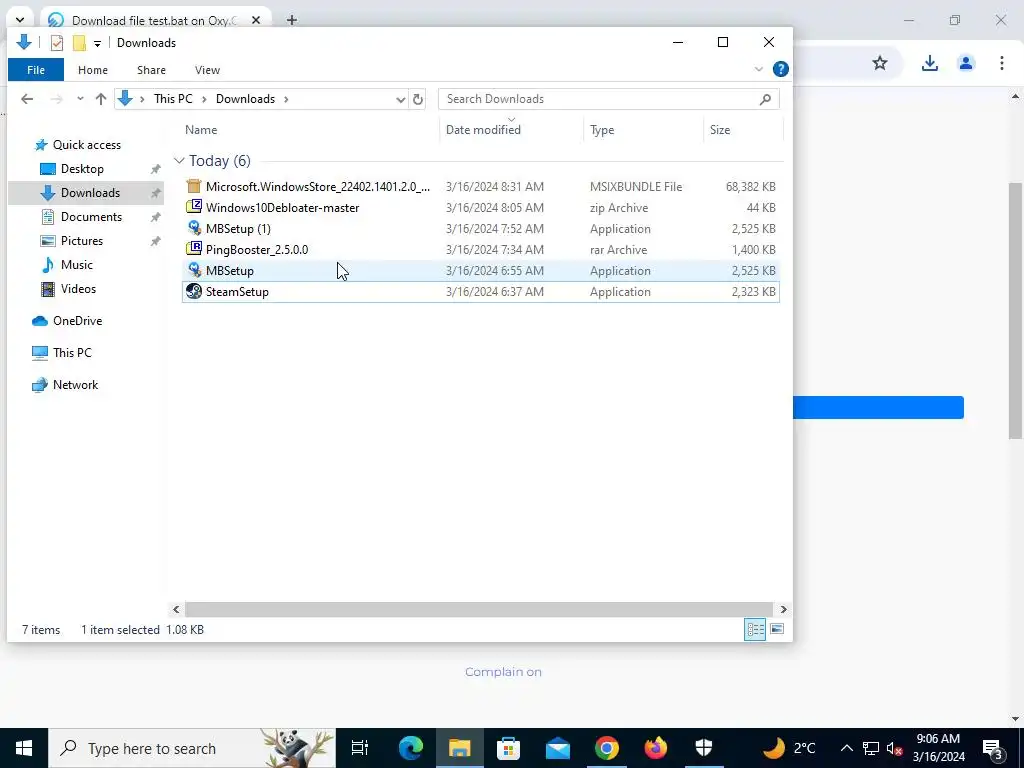The width and height of the screenshot is (1024, 768).
Task: Switch to Details view icon in status bar
Action: 755,630
